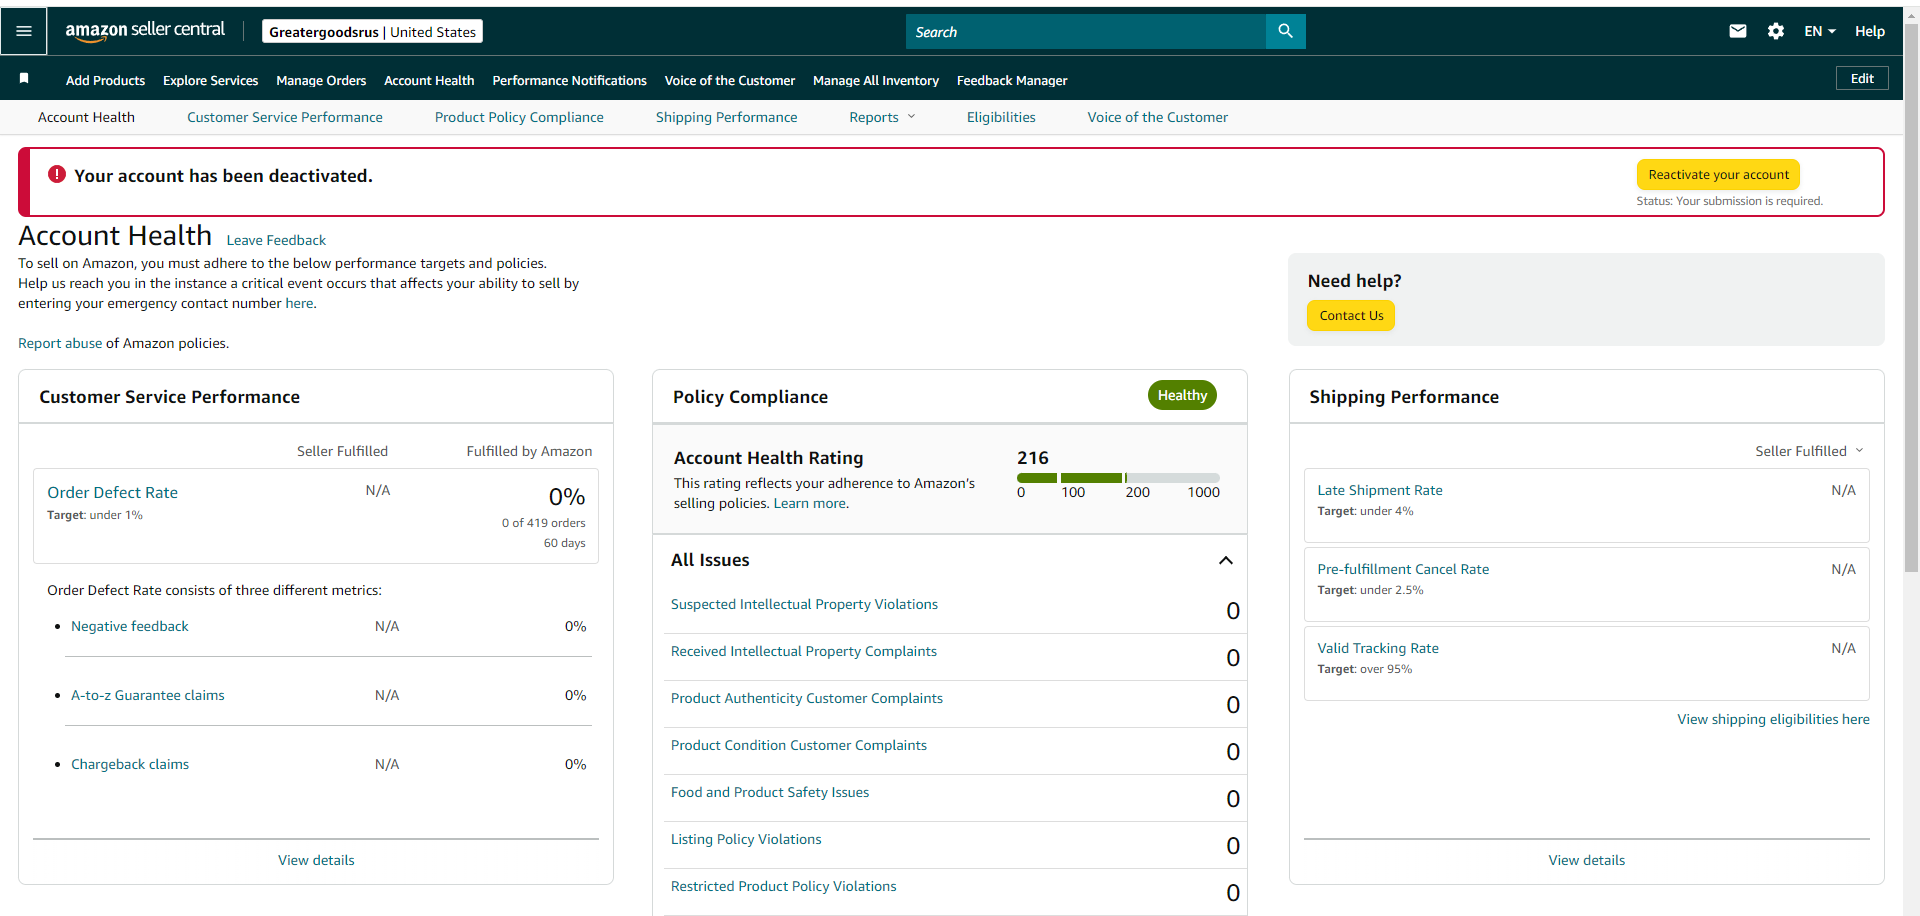Click the page vertical scrollbar
The height and width of the screenshot is (916, 1920).
(1911, 300)
